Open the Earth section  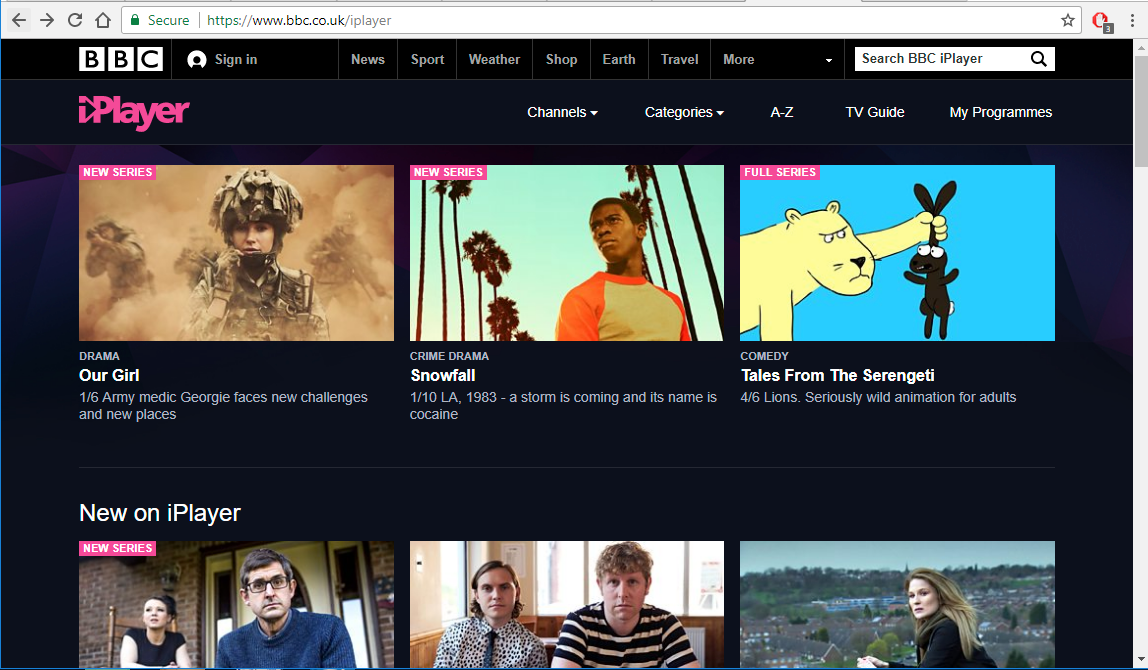click(x=619, y=59)
